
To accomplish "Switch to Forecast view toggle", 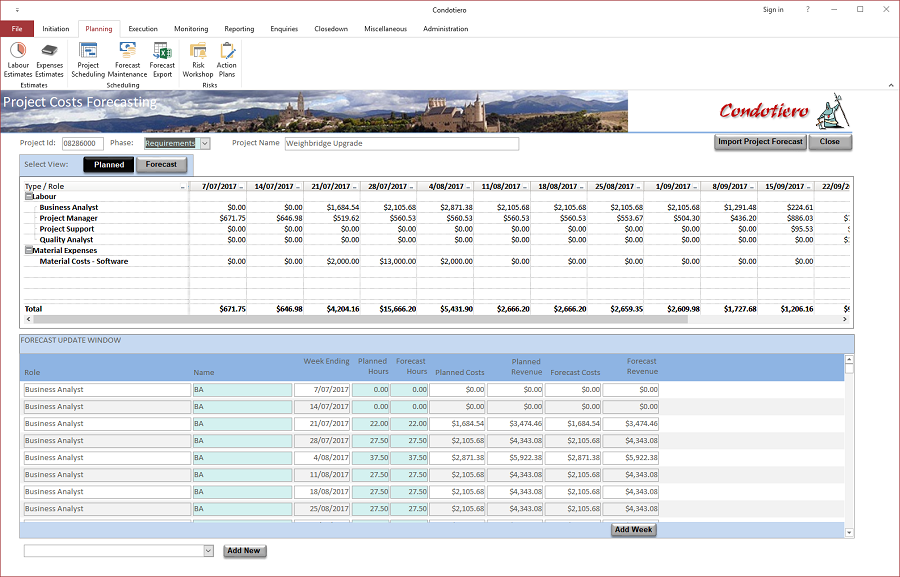I will tap(161, 165).
